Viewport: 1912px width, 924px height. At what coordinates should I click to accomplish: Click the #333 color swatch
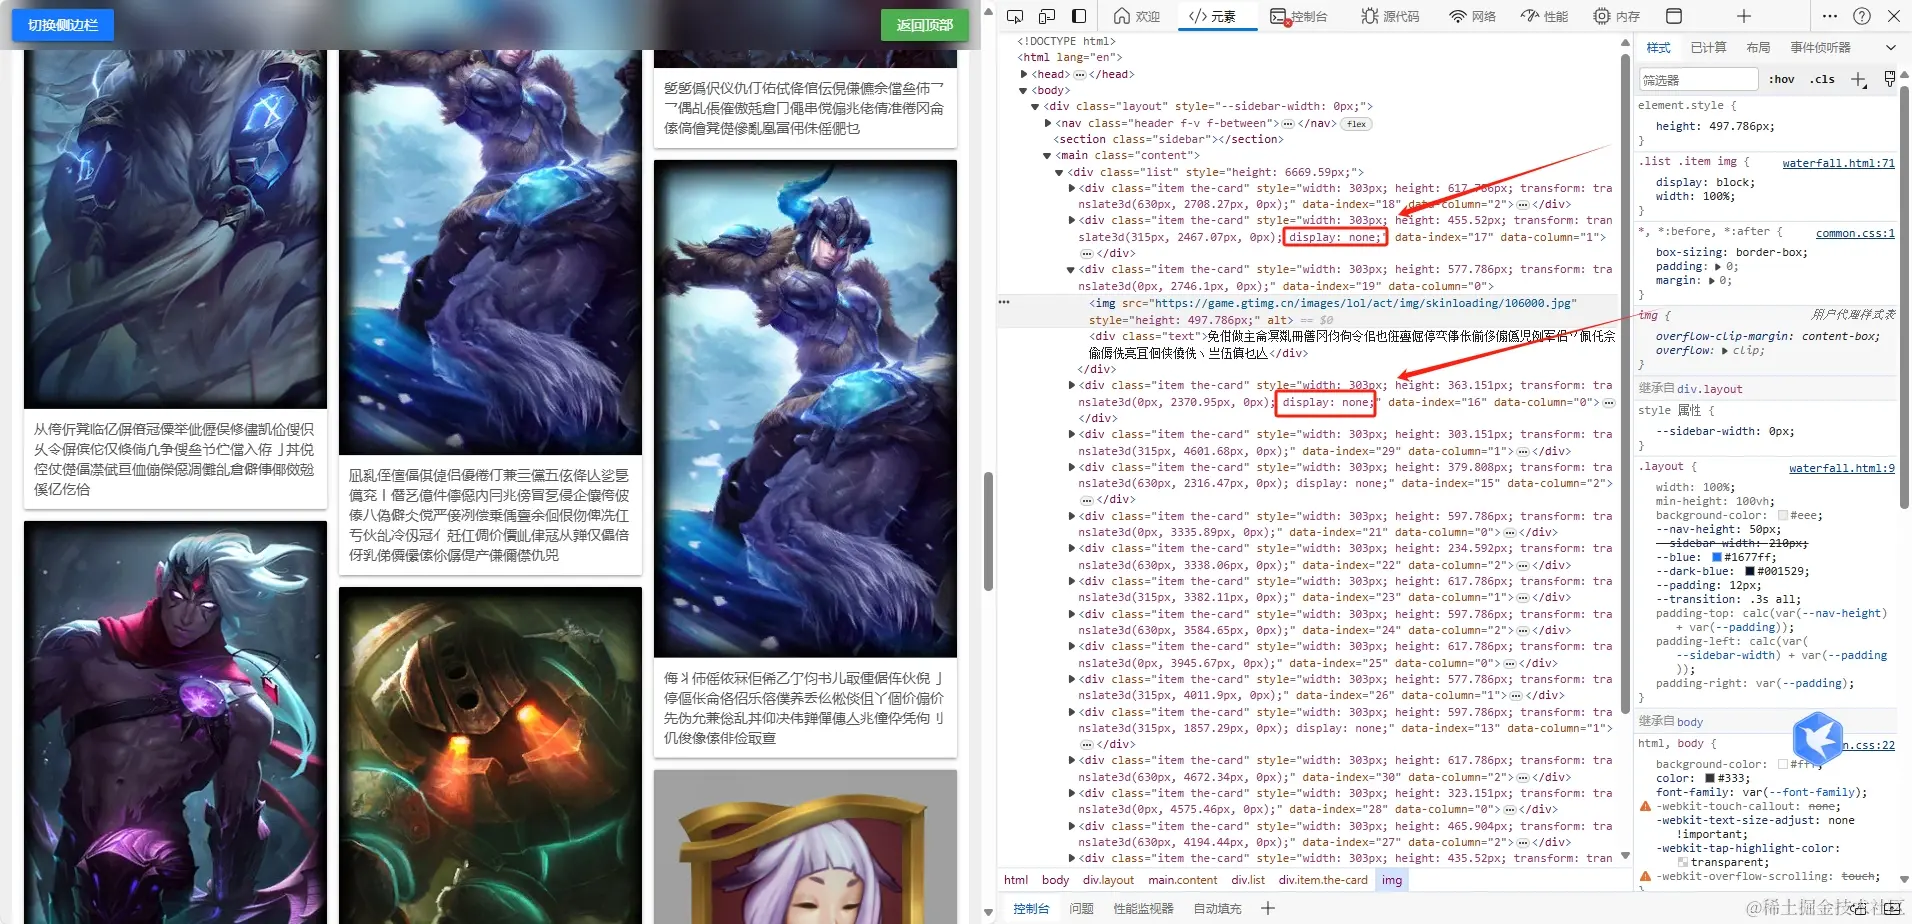tap(1710, 778)
